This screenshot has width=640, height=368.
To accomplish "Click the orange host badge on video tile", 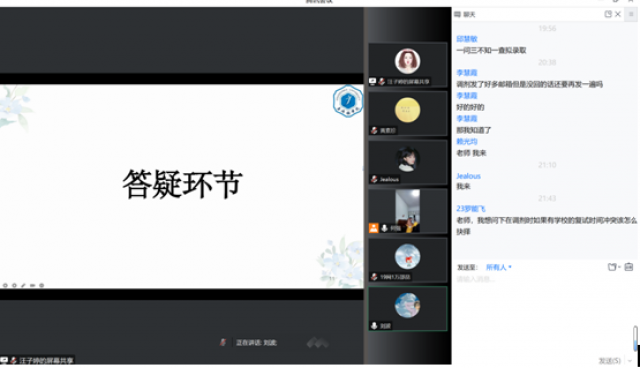I will pos(373,228).
